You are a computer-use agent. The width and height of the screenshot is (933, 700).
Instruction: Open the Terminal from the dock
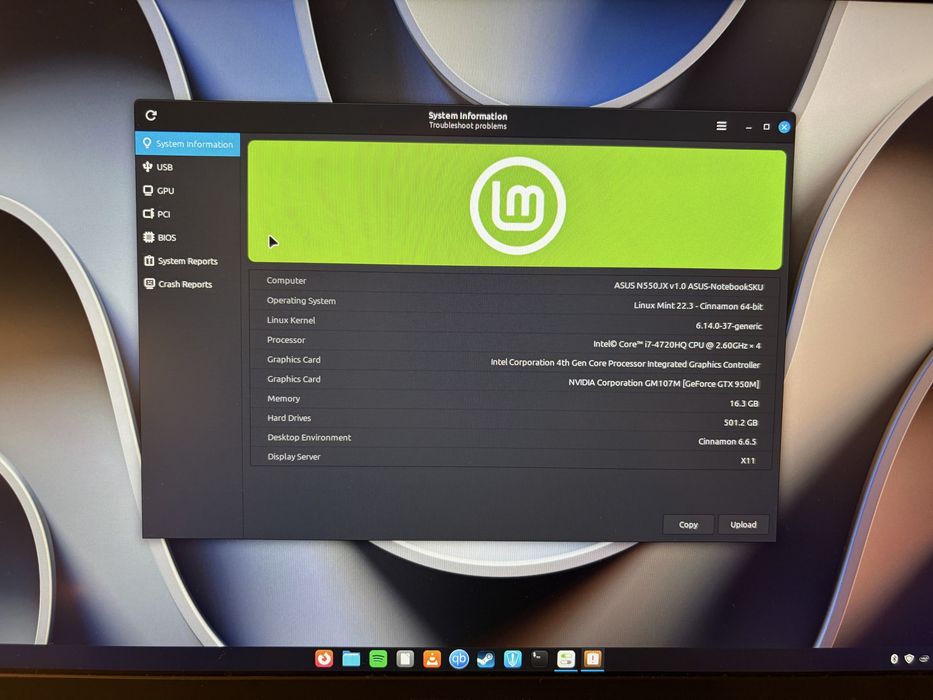(x=539, y=658)
